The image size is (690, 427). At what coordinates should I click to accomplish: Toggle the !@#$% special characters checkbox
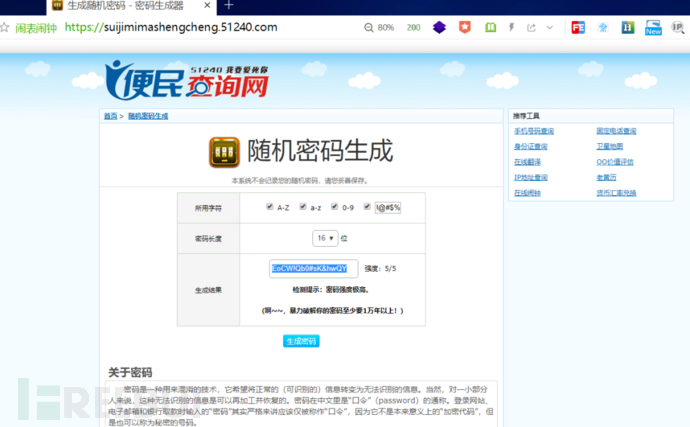point(368,207)
